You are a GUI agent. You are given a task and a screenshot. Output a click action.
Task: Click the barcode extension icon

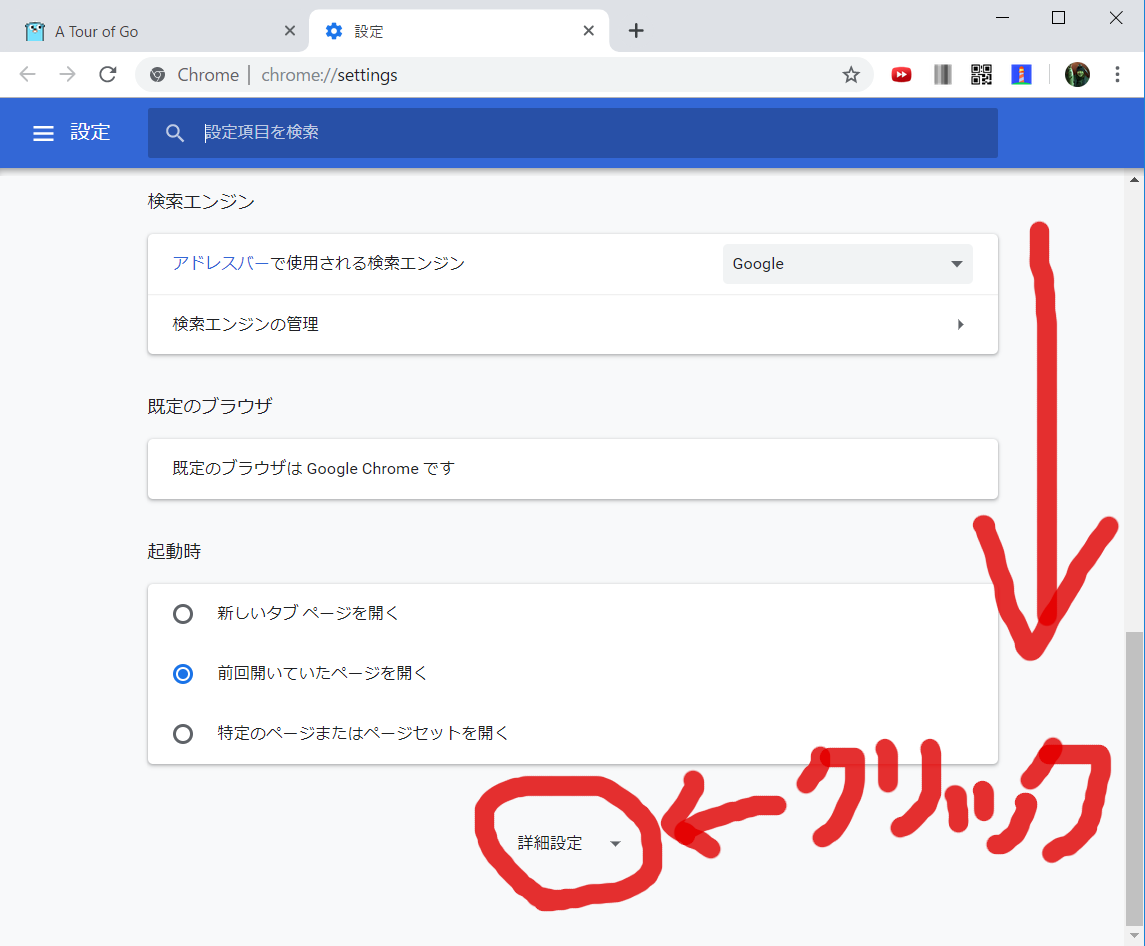click(x=942, y=75)
